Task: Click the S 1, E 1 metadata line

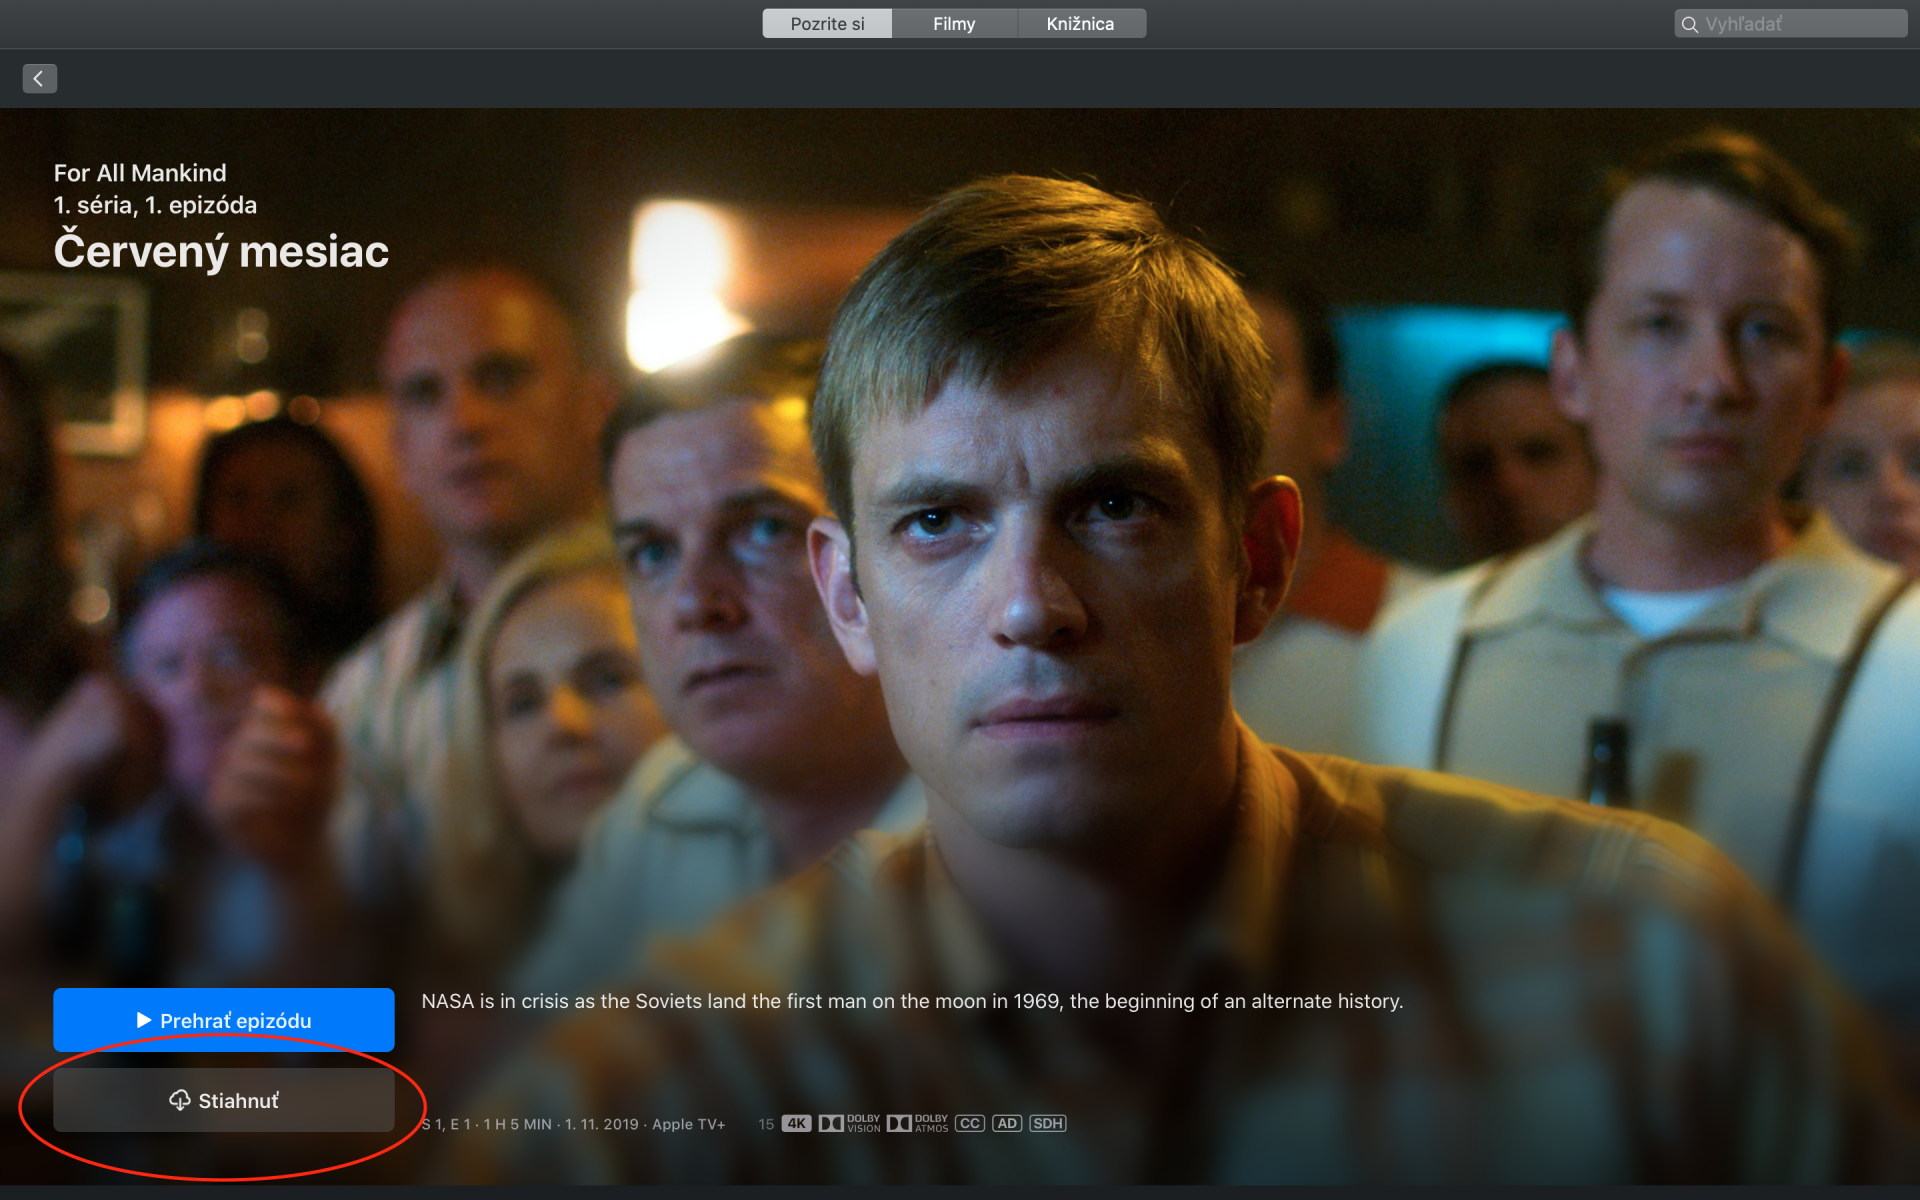Action: 573,1124
